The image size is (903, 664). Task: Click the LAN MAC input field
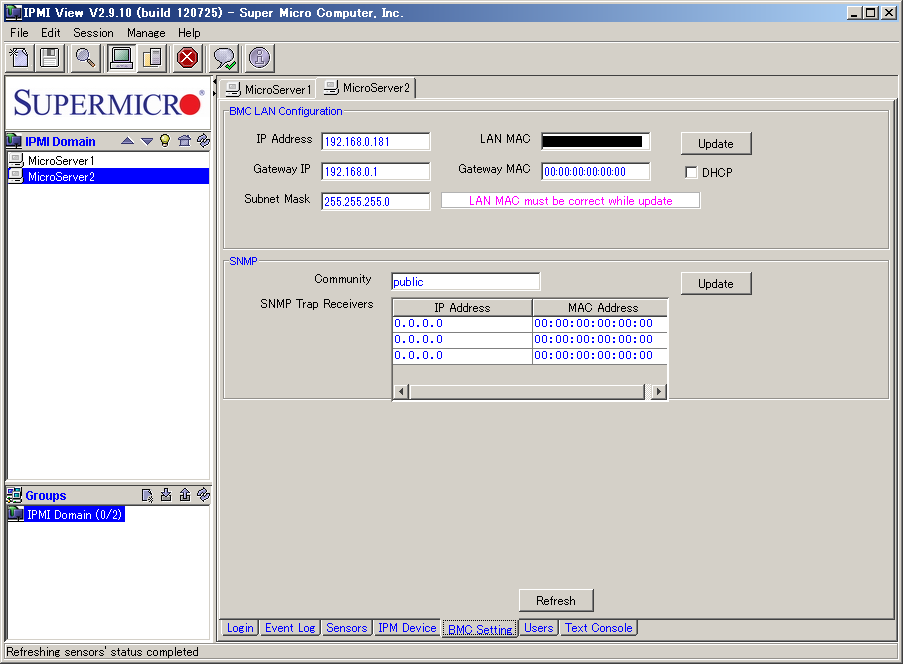[x=595, y=142]
